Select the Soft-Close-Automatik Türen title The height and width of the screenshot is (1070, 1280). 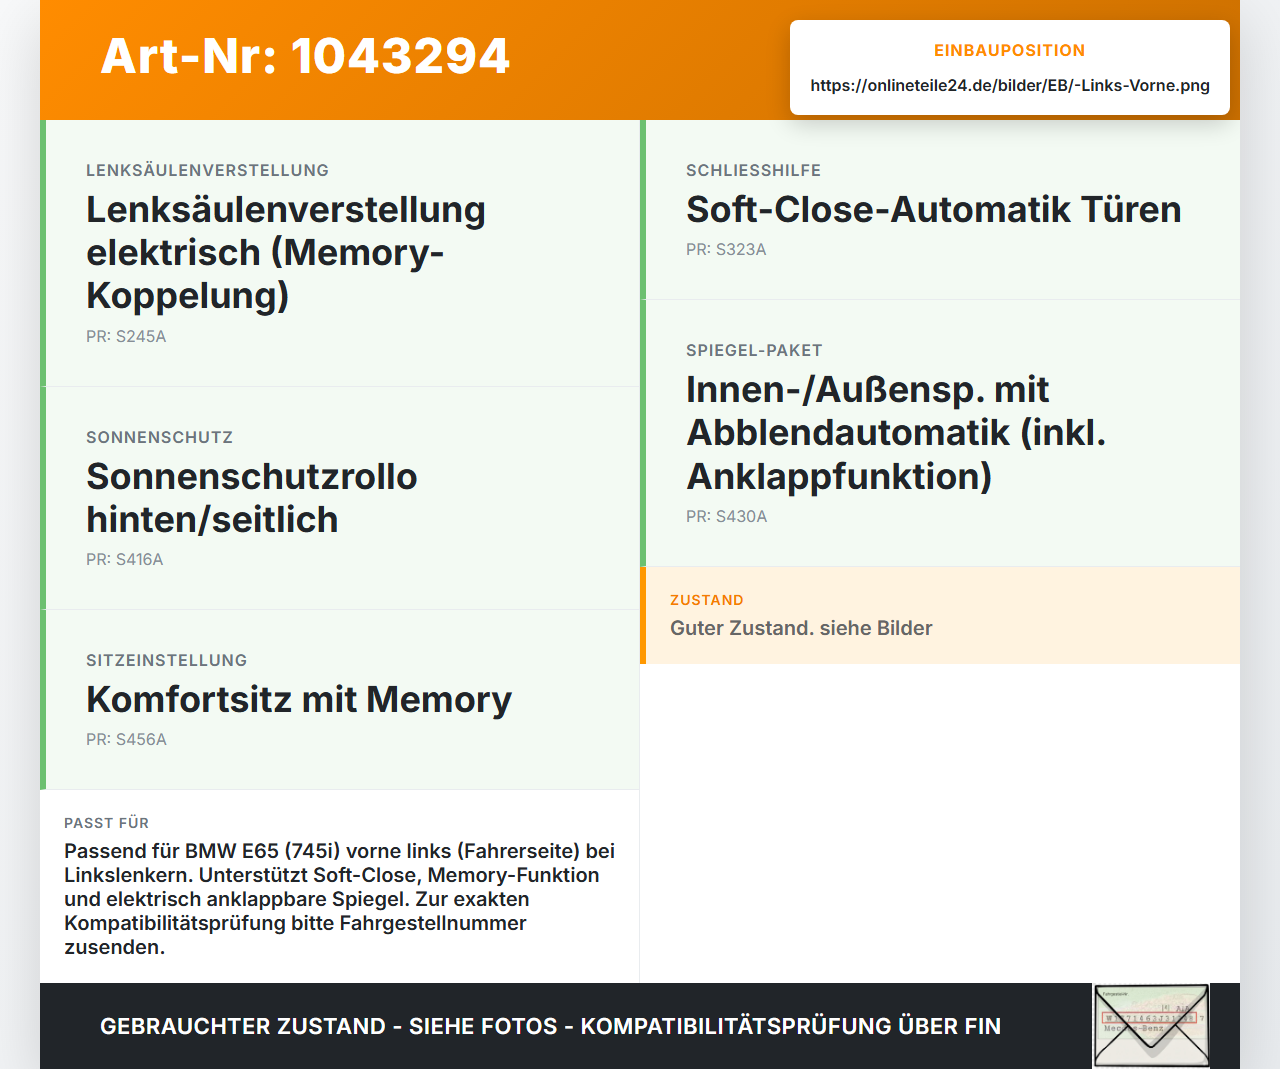pos(934,209)
